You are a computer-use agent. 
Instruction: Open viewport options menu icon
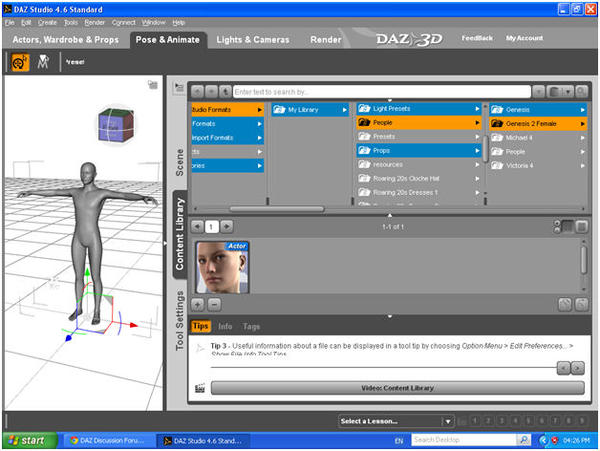coord(153,85)
